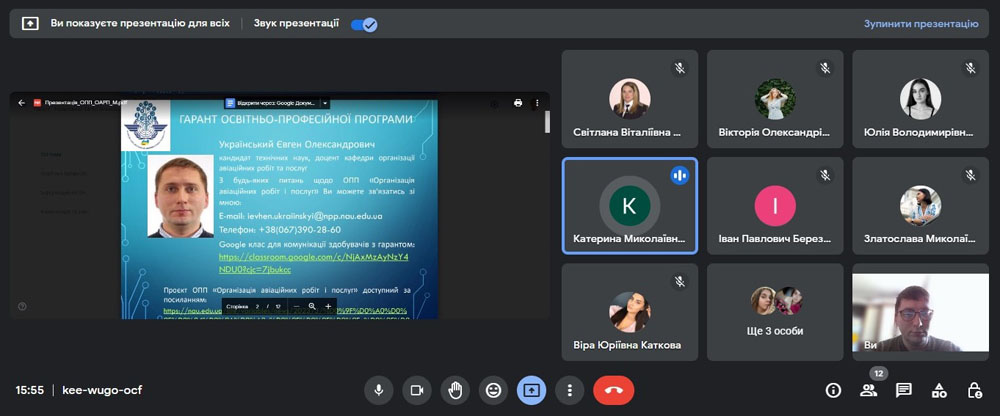The height and width of the screenshot is (416, 1000).
Task: Open the activities panel
Action: click(939, 390)
